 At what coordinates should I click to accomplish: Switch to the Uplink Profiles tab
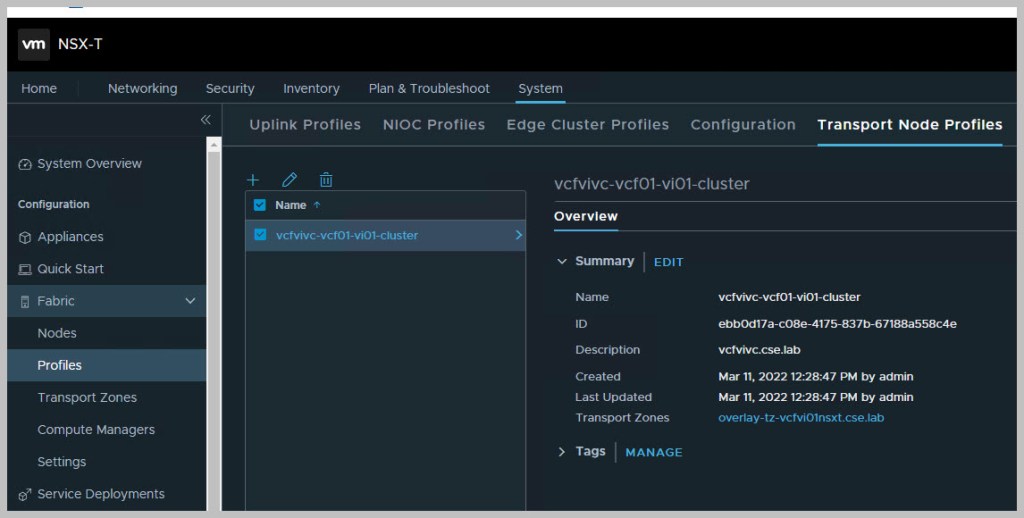pos(304,125)
